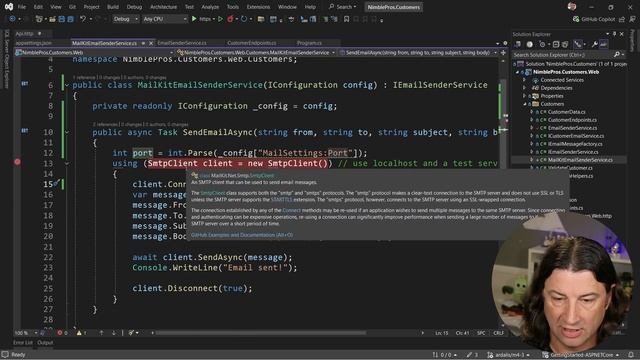Image resolution: width=640 pixels, height=360 pixels.
Task: Click the pending edits pencil in status bar
Action: 469,355
